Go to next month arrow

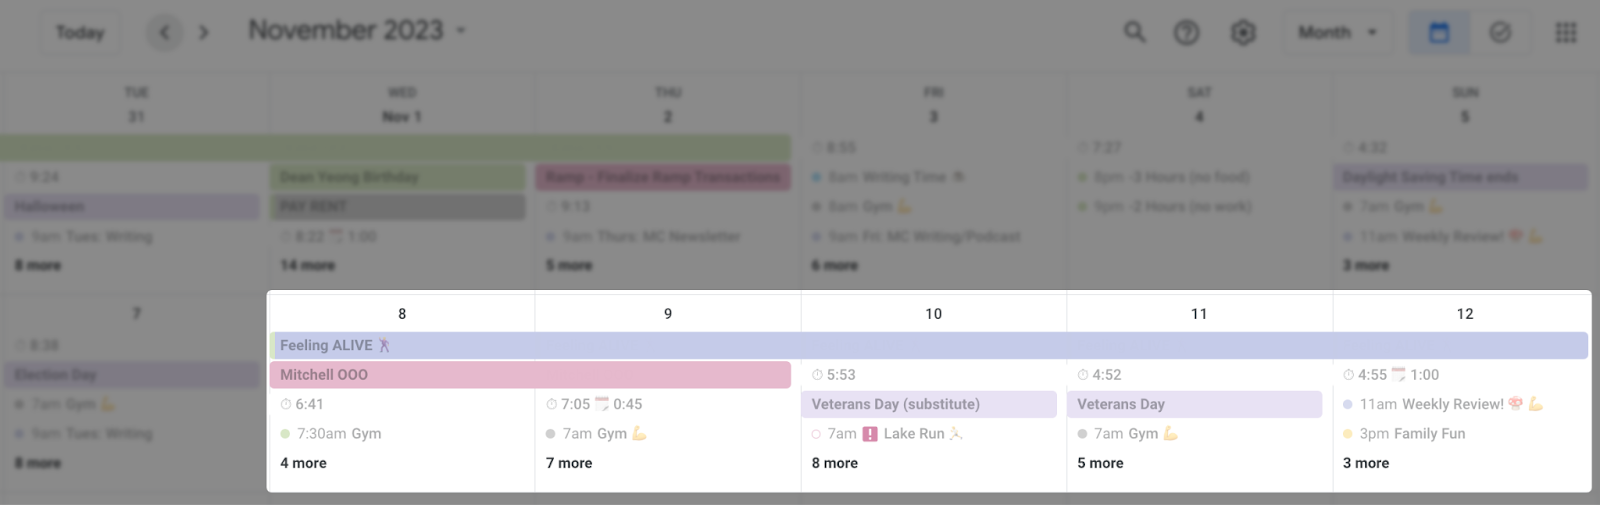204,32
